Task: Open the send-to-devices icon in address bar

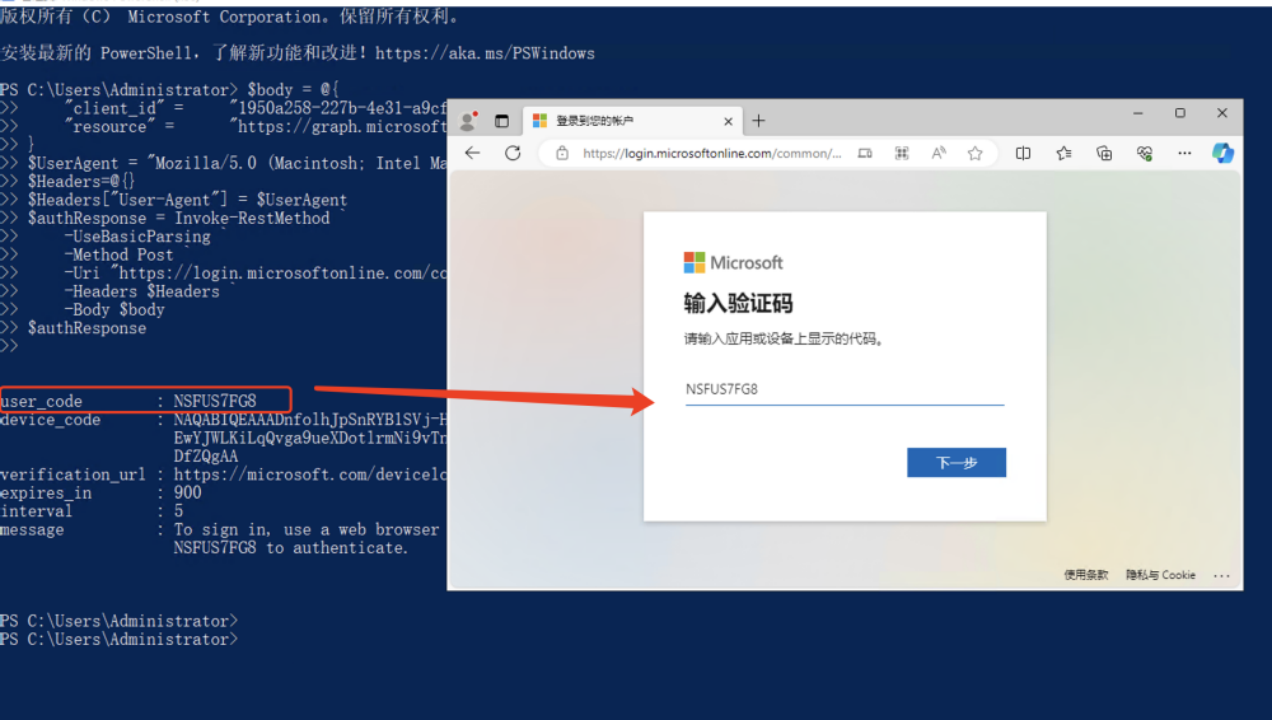Action: (x=865, y=153)
